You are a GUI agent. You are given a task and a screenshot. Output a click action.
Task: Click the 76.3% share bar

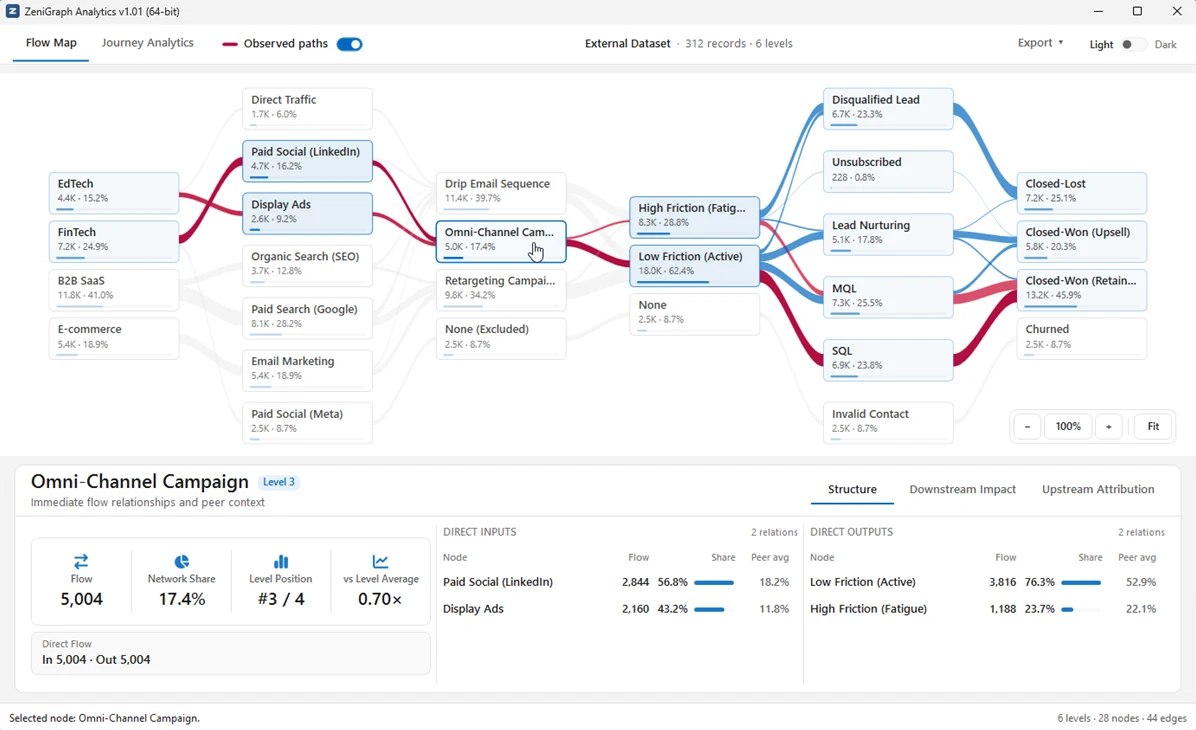[1082, 582]
